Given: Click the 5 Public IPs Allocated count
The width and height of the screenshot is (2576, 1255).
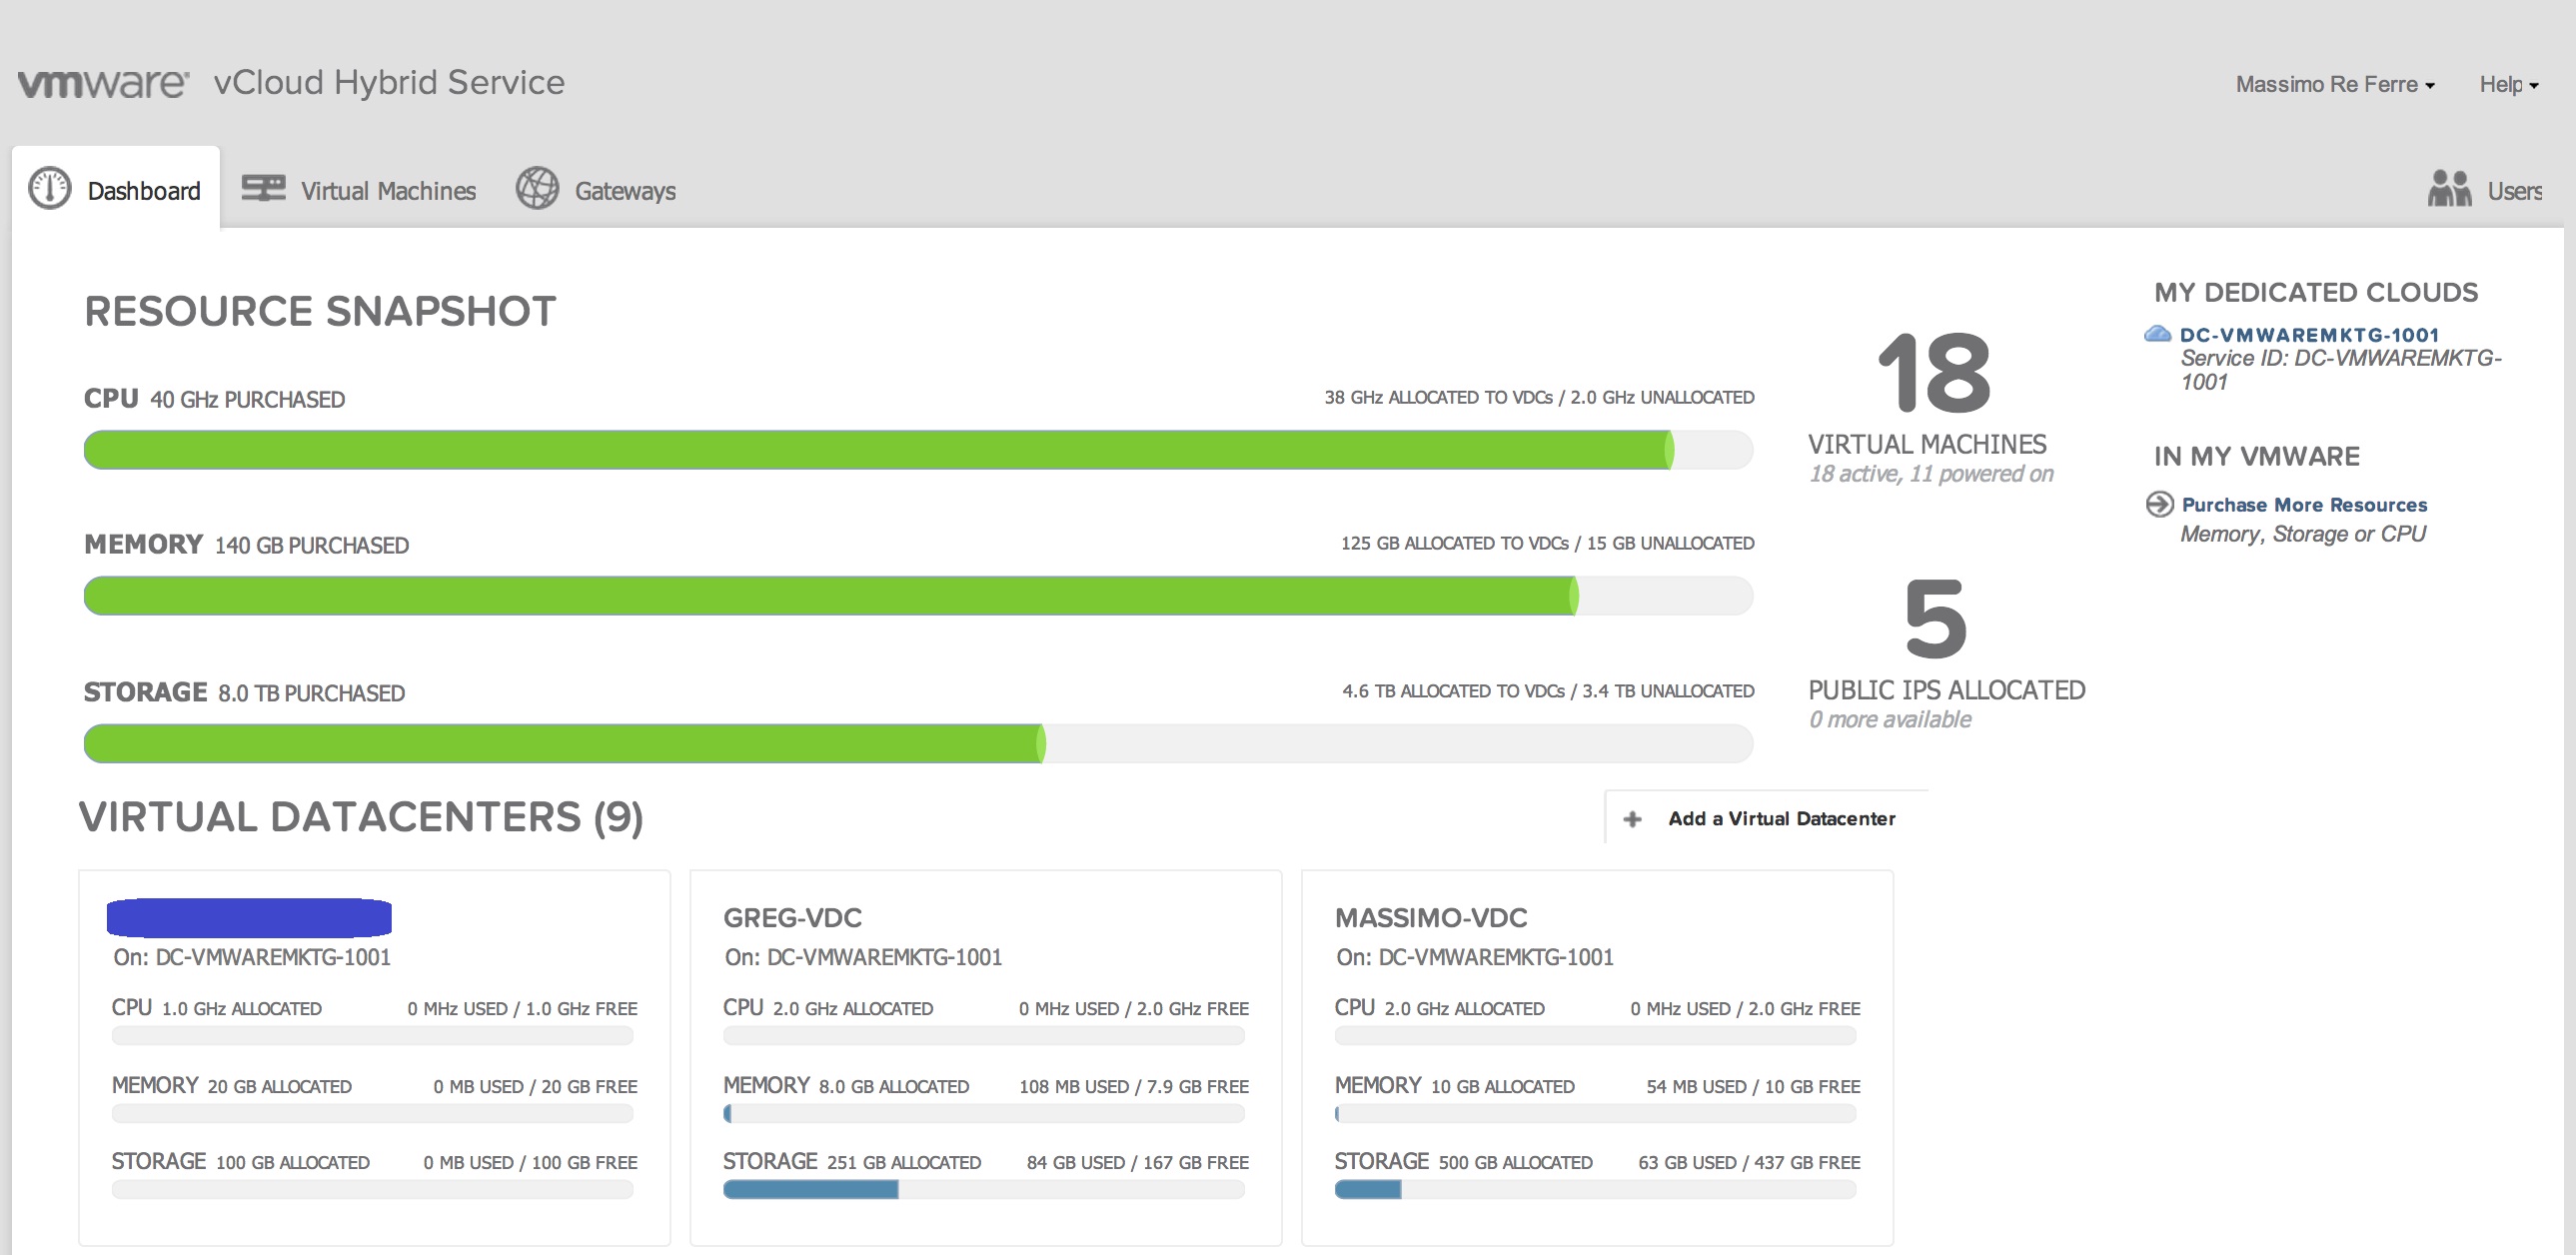Looking at the screenshot, I should tap(1935, 618).
